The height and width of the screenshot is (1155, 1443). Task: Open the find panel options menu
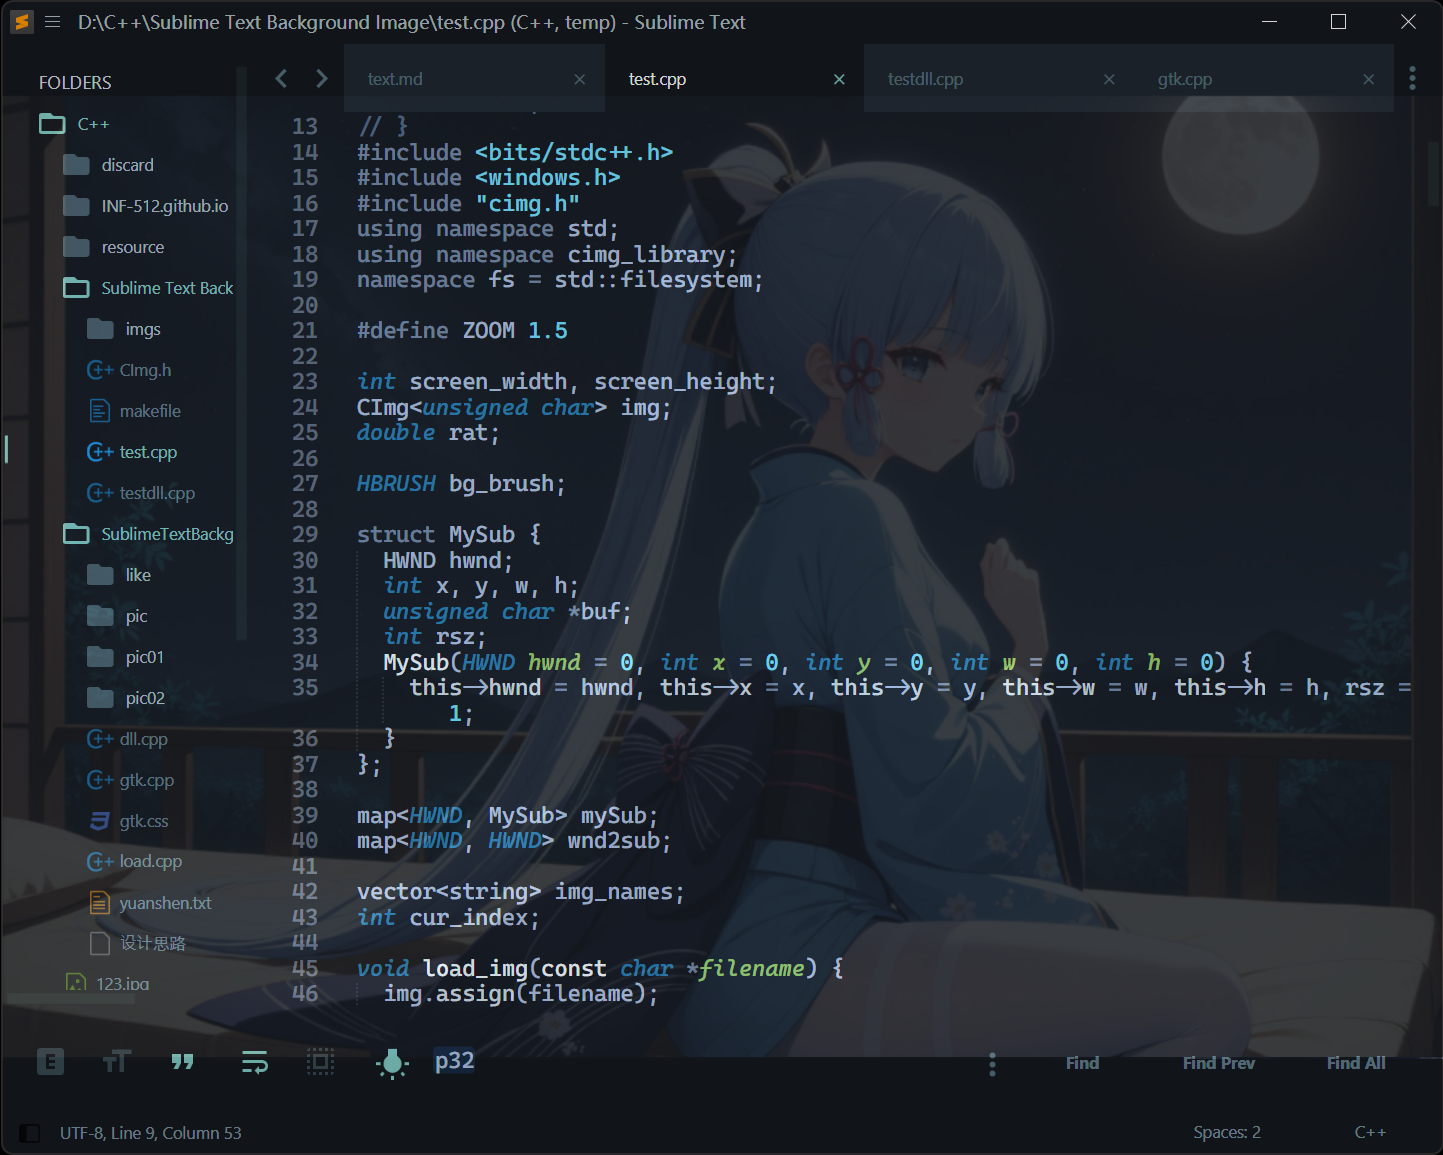(992, 1064)
